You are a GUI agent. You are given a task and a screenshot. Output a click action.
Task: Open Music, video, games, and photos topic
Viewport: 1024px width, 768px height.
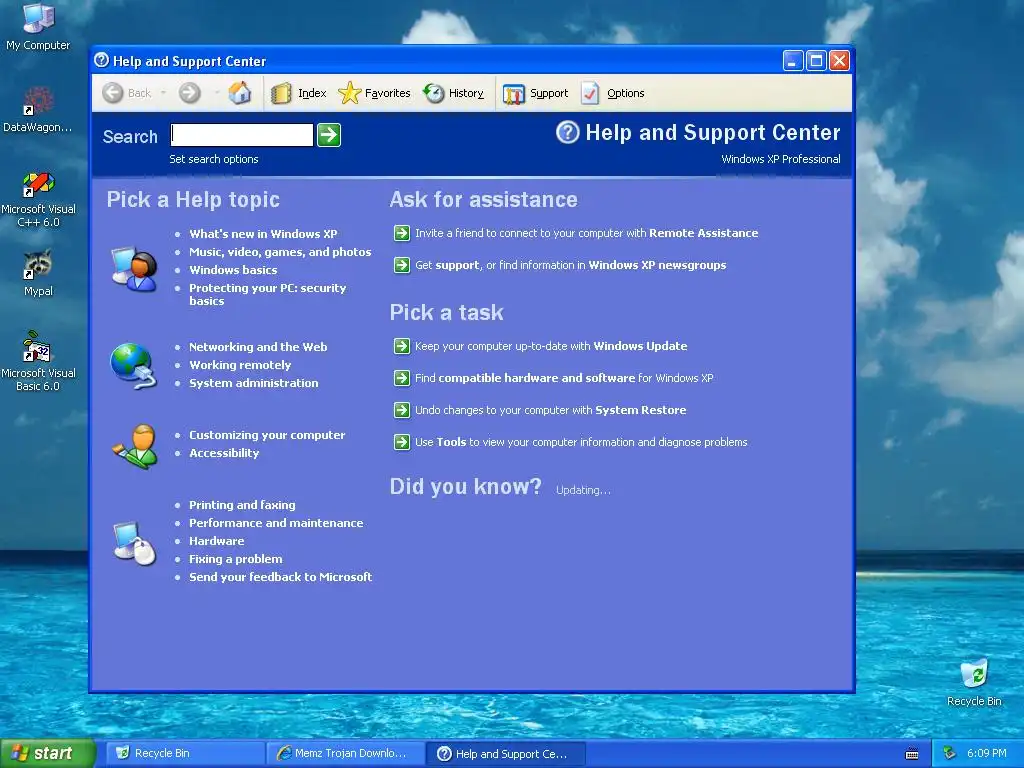[x=280, y=252]
